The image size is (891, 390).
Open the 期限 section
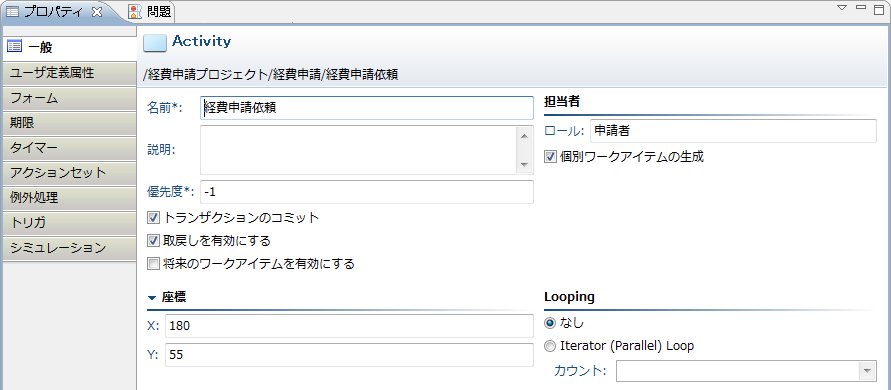coord(69,123)
